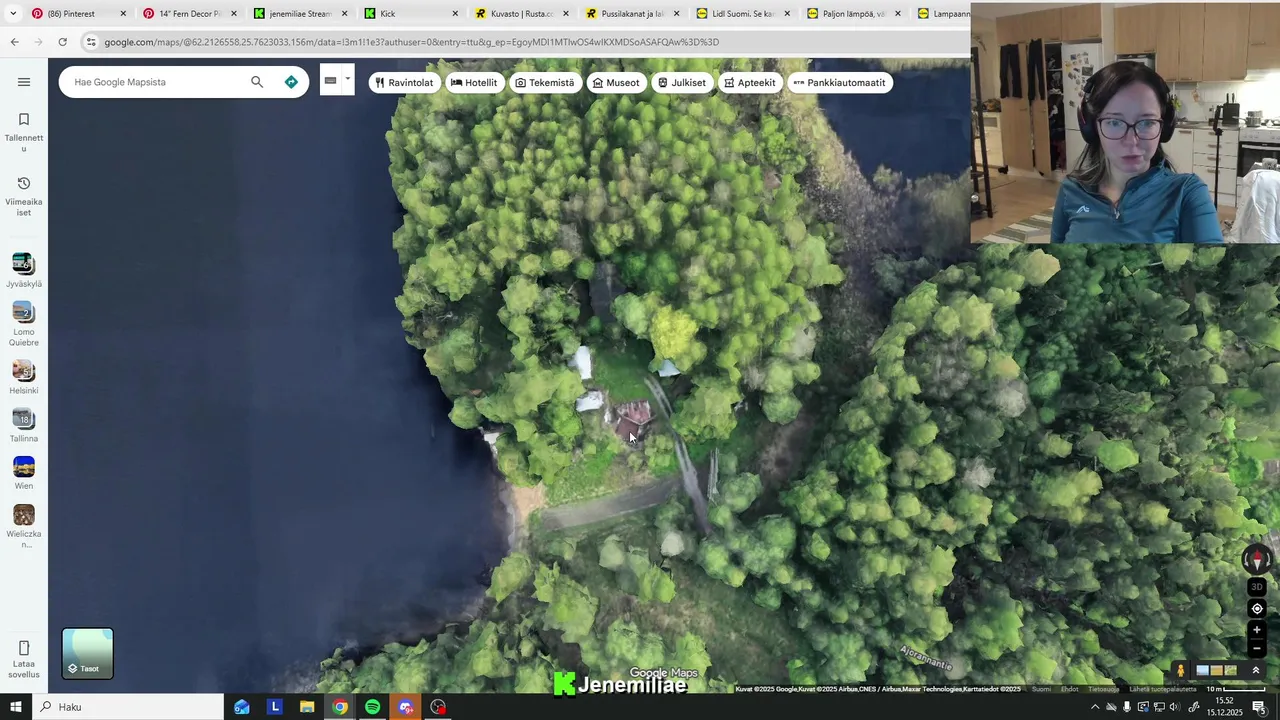
Task: Click the Ehdot terms link
Action: click(1070, 689)
